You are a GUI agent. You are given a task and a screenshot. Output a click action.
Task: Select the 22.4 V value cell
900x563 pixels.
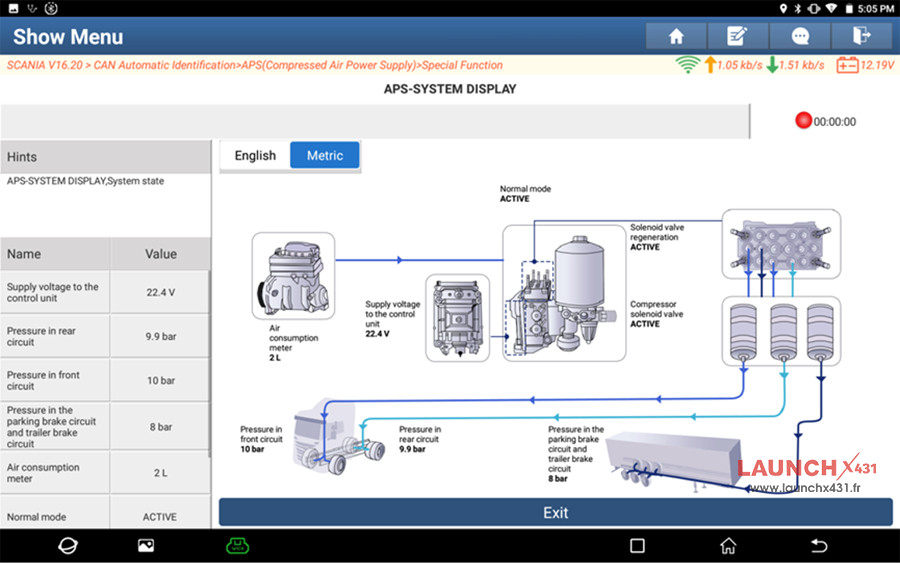click(x=161, y=292)
